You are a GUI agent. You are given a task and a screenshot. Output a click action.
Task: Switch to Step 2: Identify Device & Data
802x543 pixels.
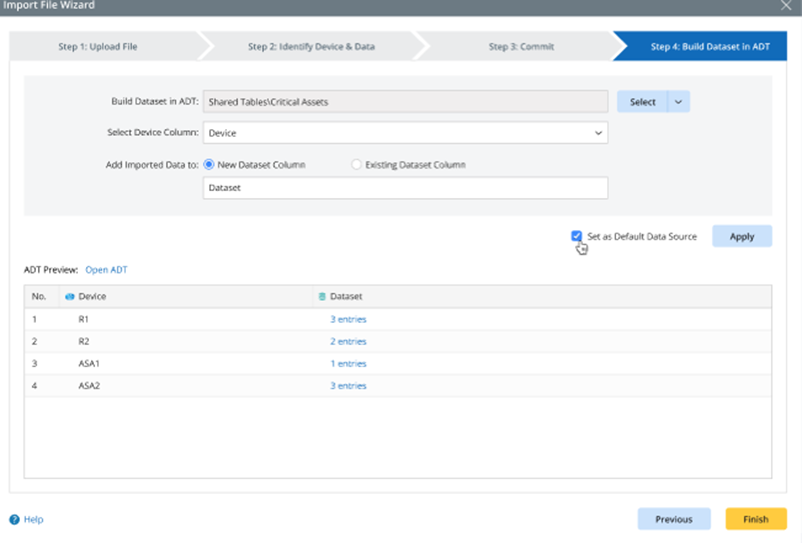tap(311, 46)
